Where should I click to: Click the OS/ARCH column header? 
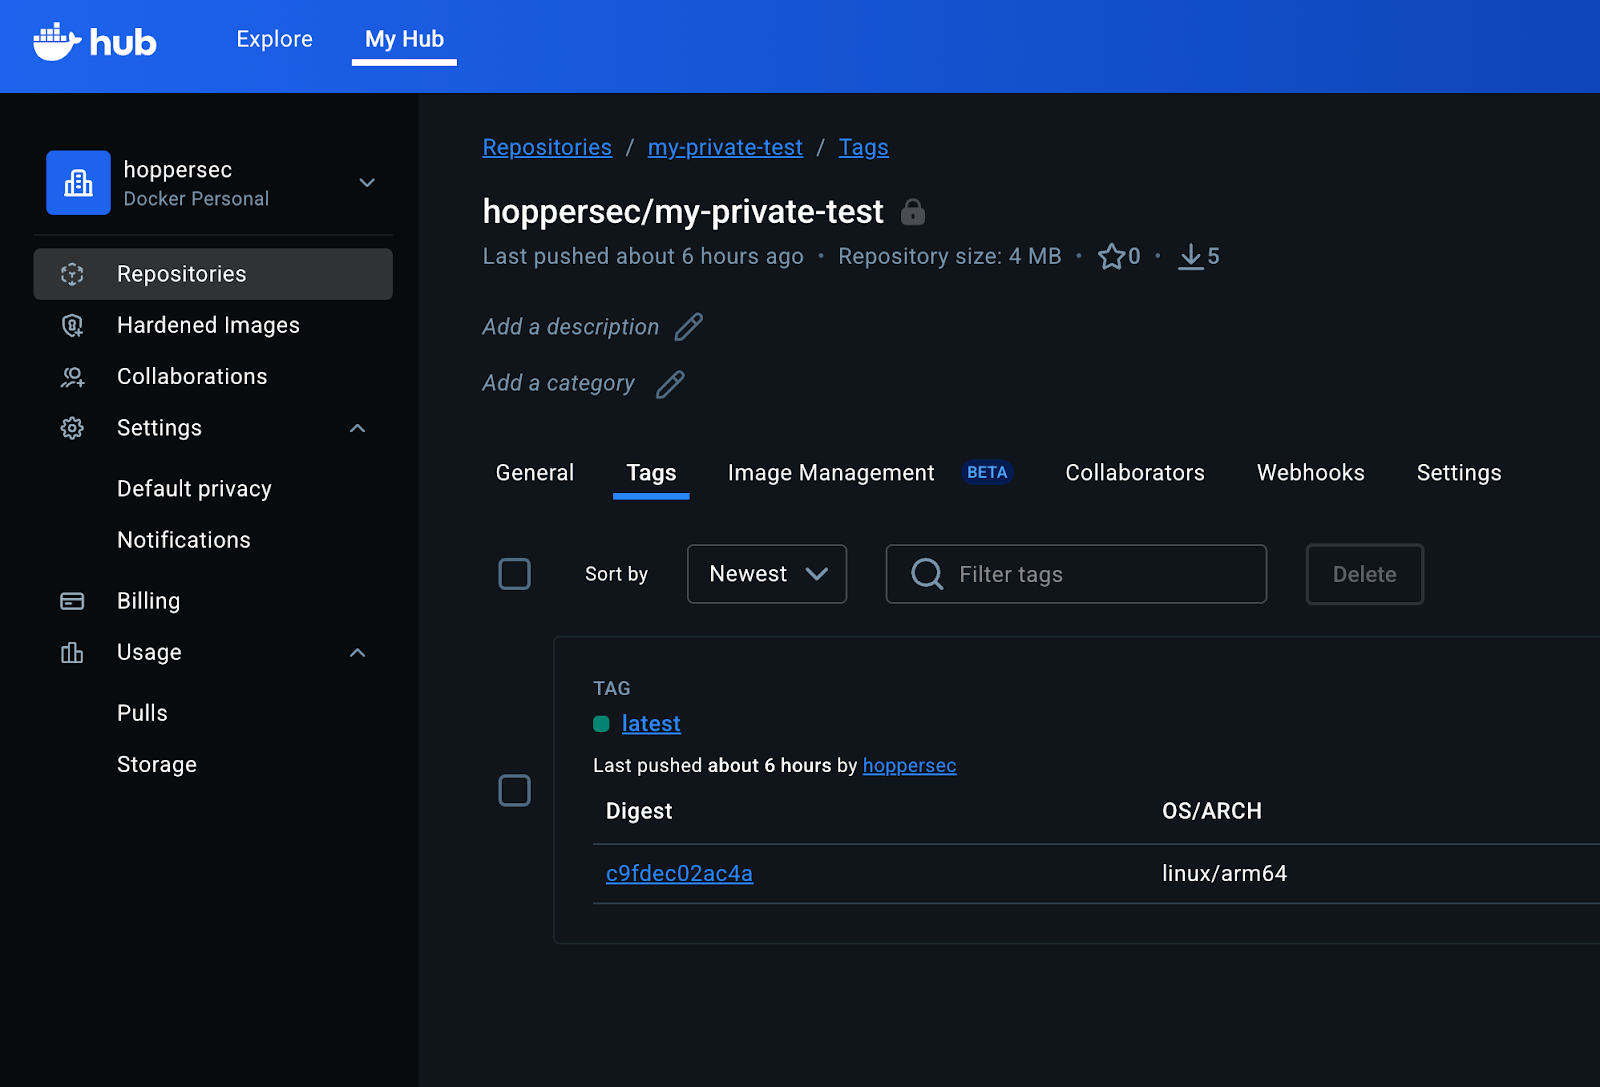pyautogui.click(x=1212, y=811)
